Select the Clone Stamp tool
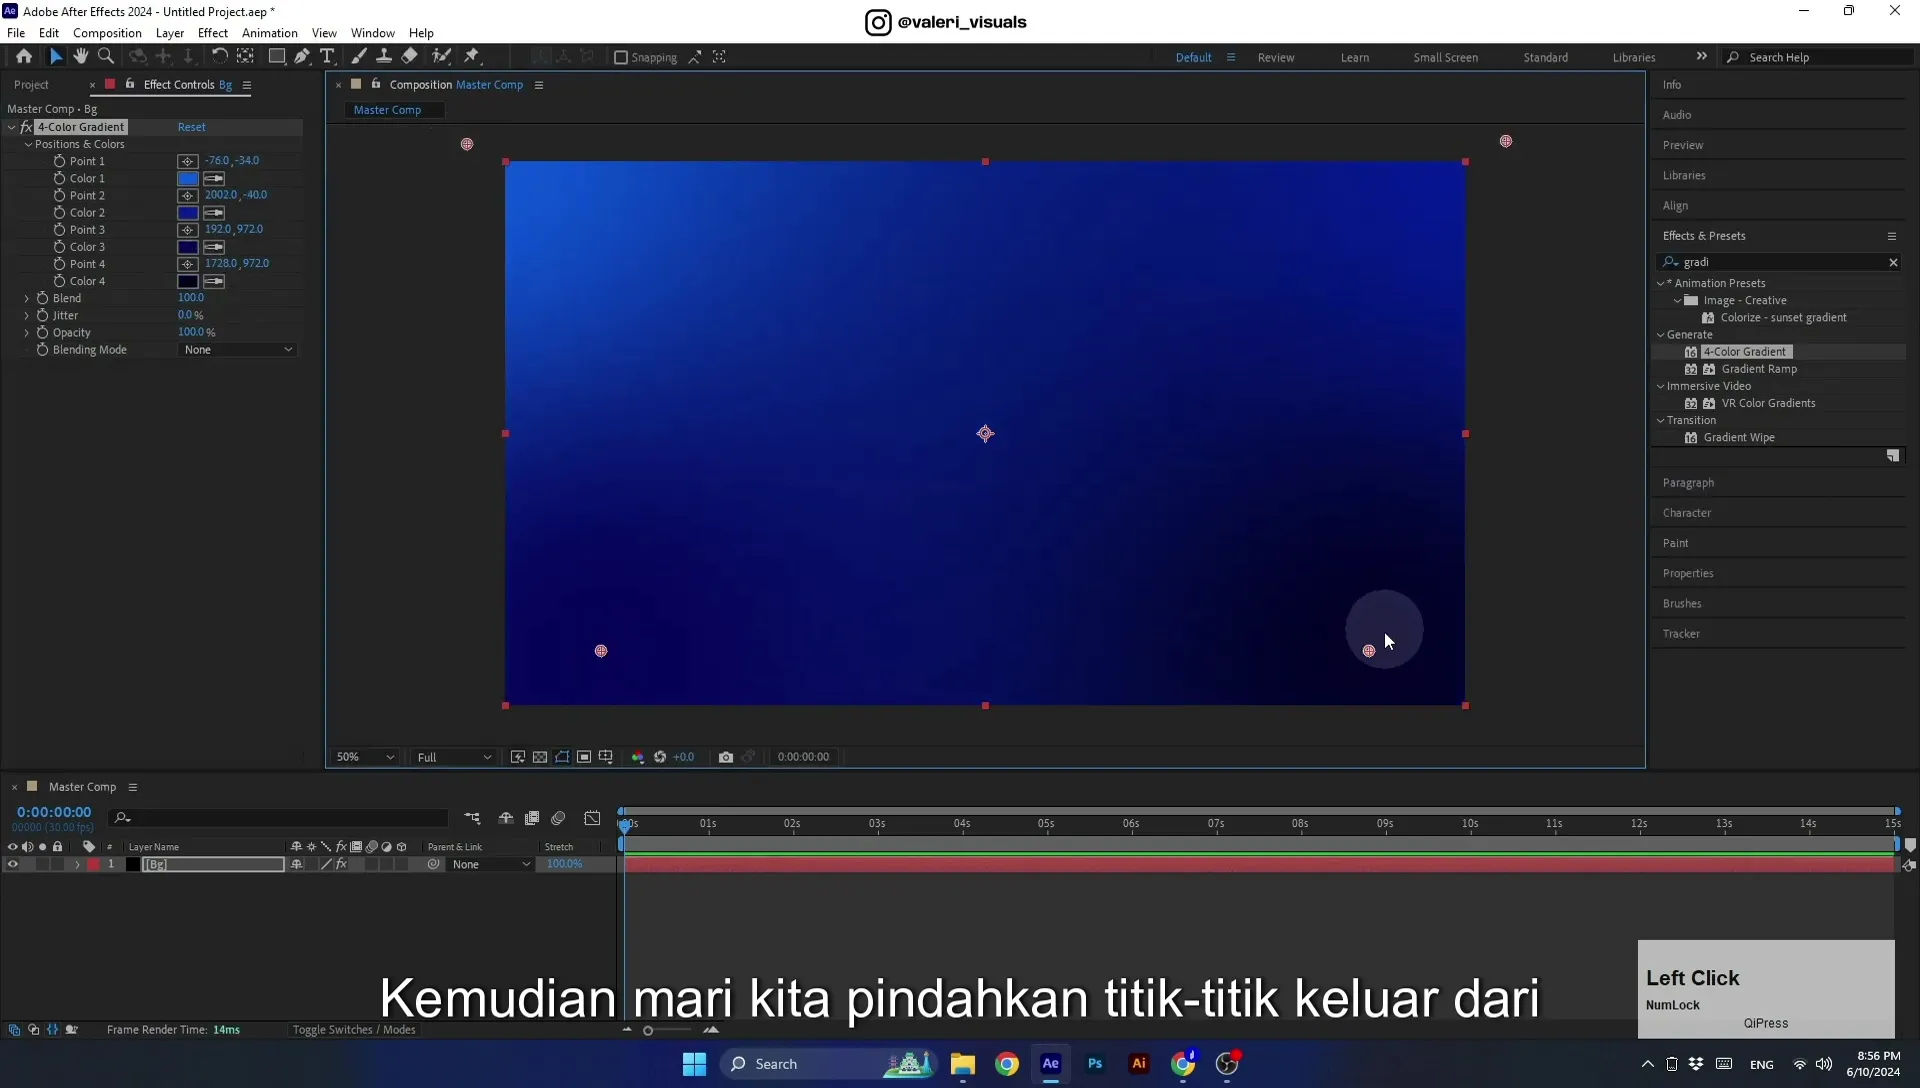This screenshot has width=1920, height=1088. [x=383, y=57]
